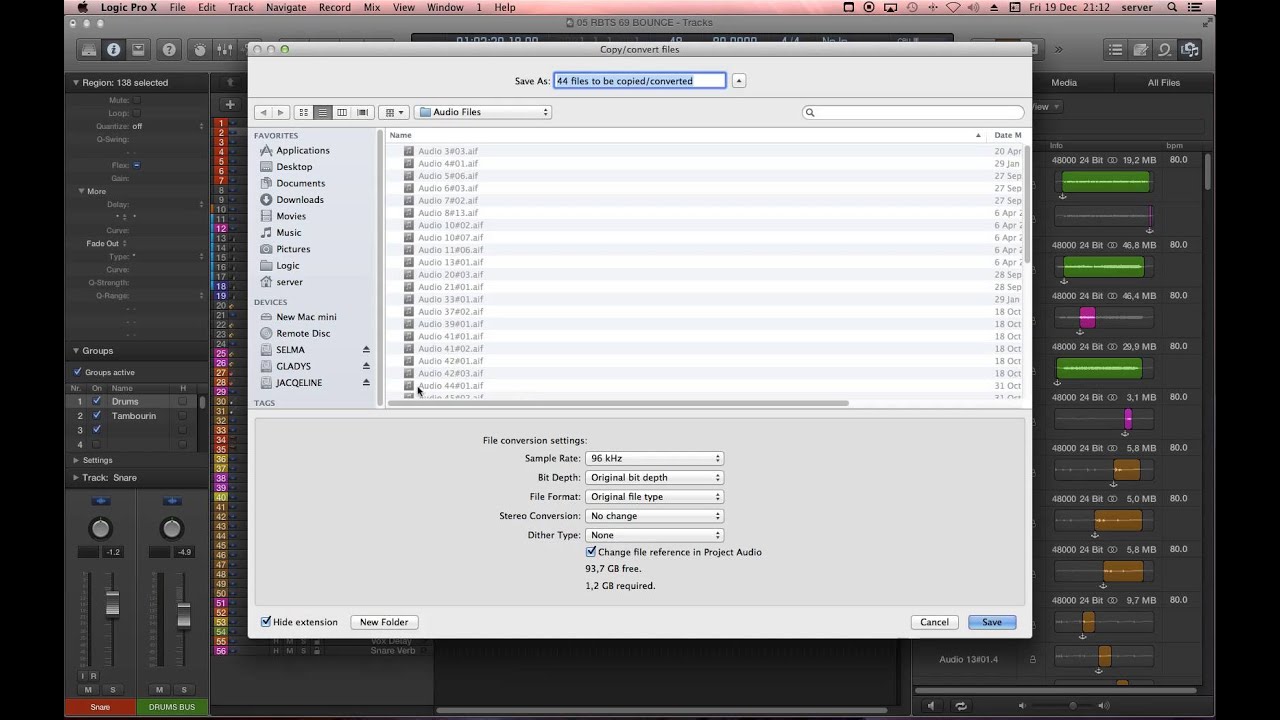Open the File menu
The height and width of the screenshot is (720, 1280).
coord(177,7)
